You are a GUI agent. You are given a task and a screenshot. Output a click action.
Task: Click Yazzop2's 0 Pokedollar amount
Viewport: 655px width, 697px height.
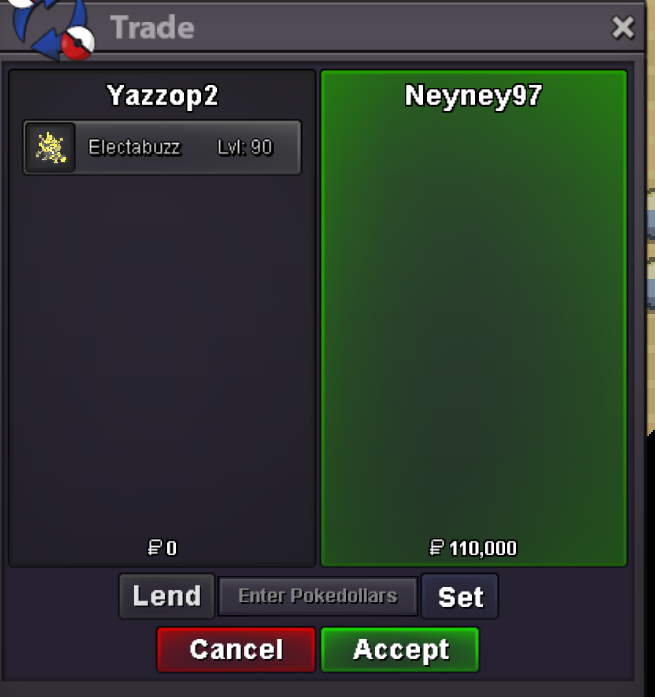pos(172,548)
